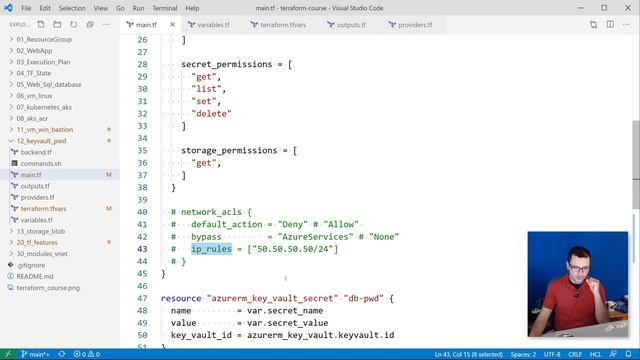
Task: Click the VS Code logo icon in title bar
Action: pyautogui.click(x=8, y=8)
